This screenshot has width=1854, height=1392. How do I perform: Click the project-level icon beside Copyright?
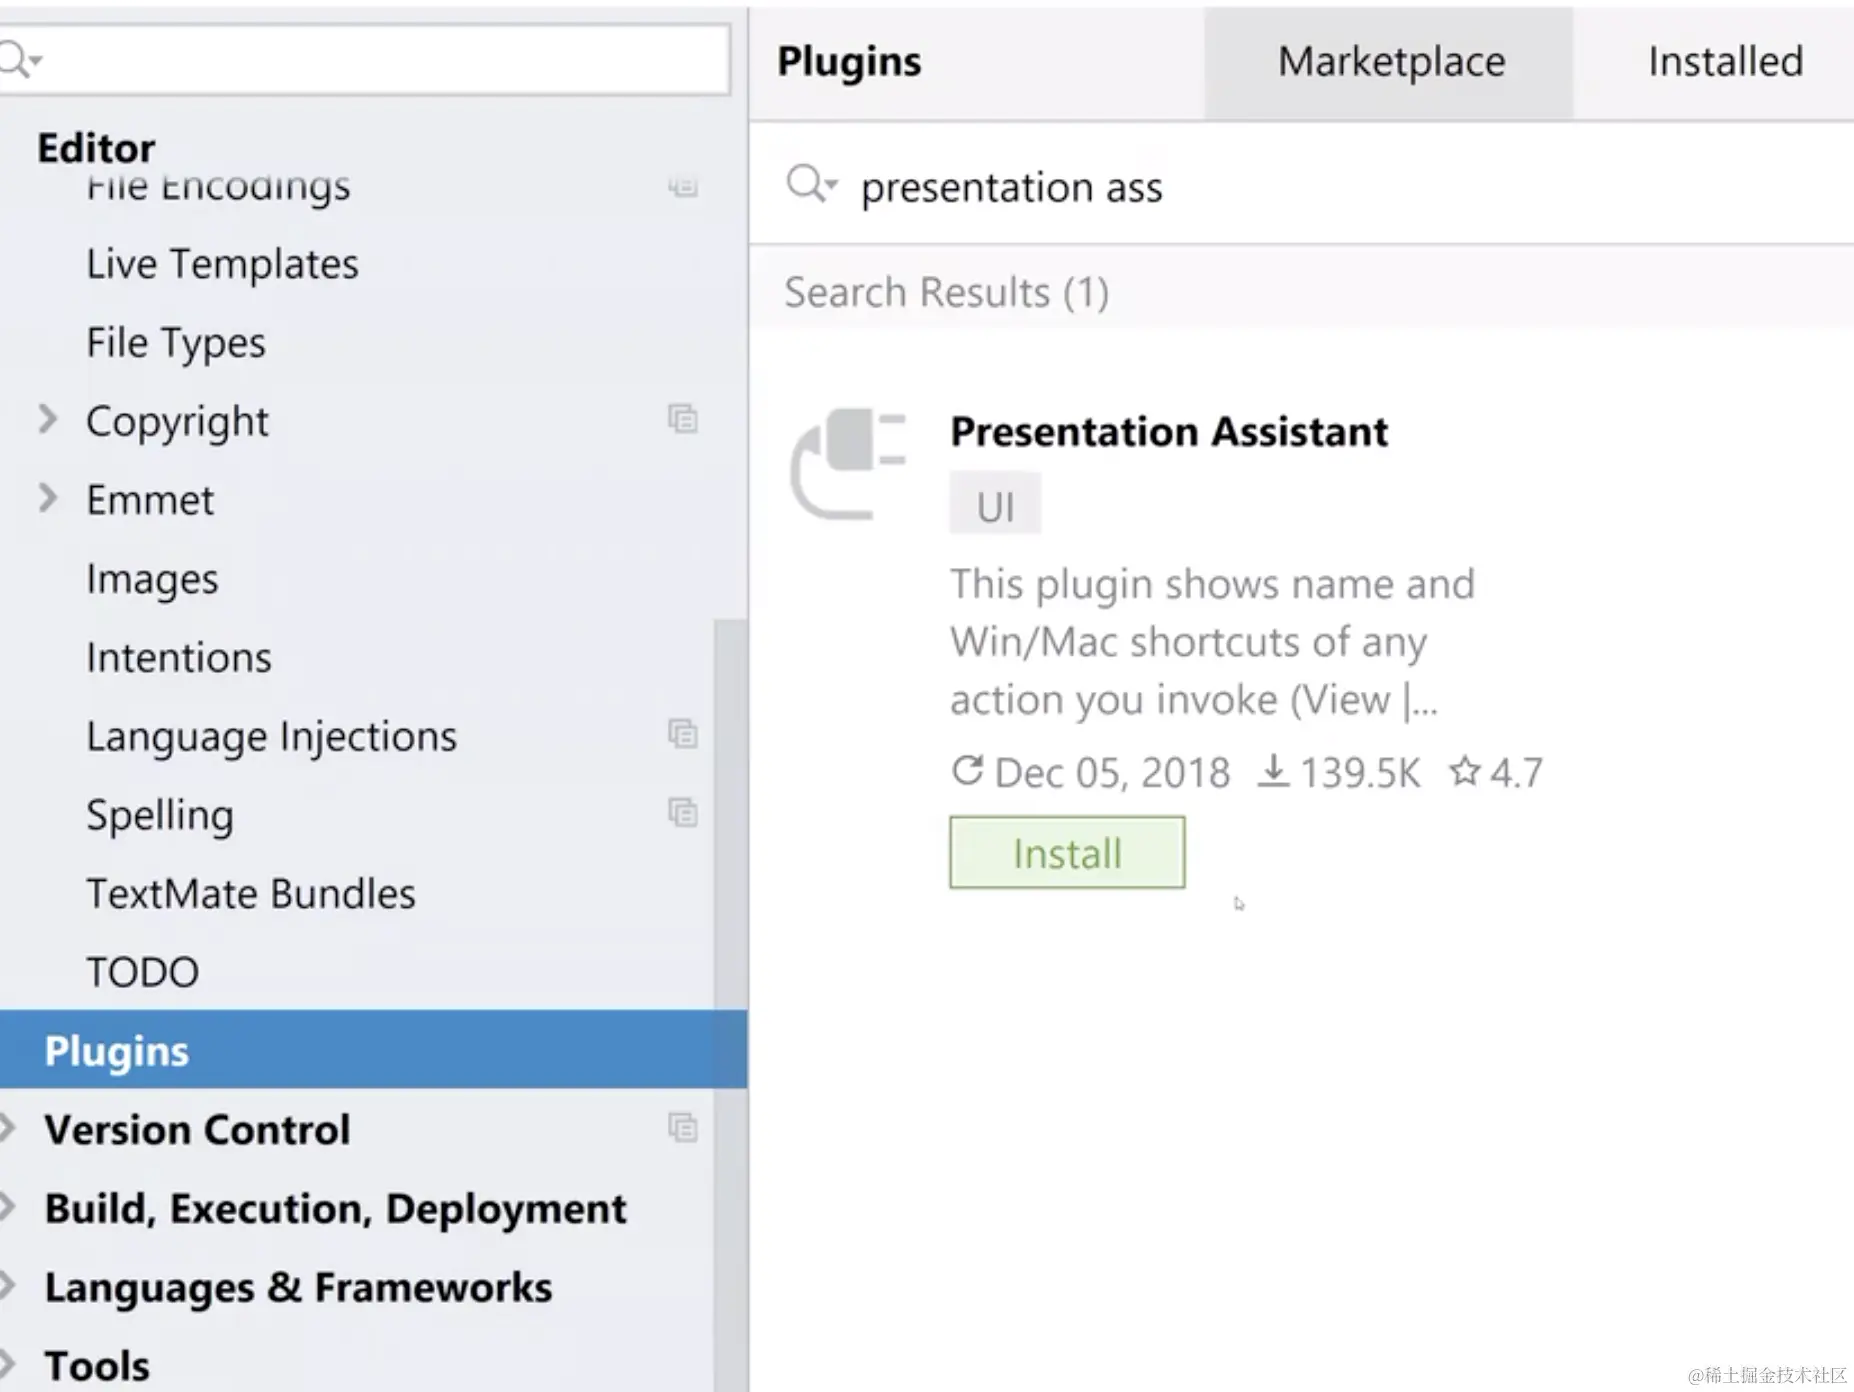[683, 419]
